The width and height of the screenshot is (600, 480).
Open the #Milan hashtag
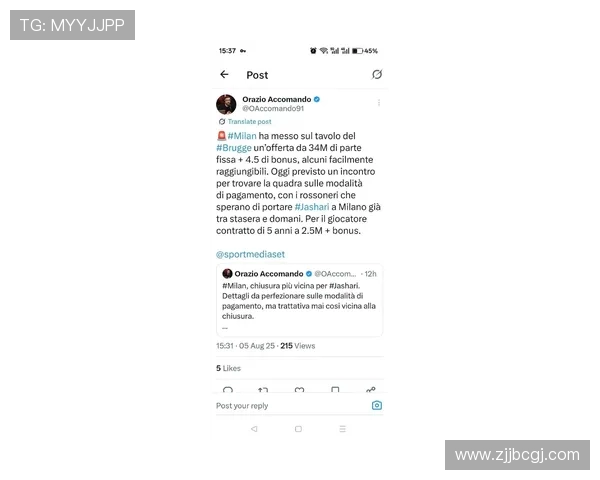tap(242, 136)
